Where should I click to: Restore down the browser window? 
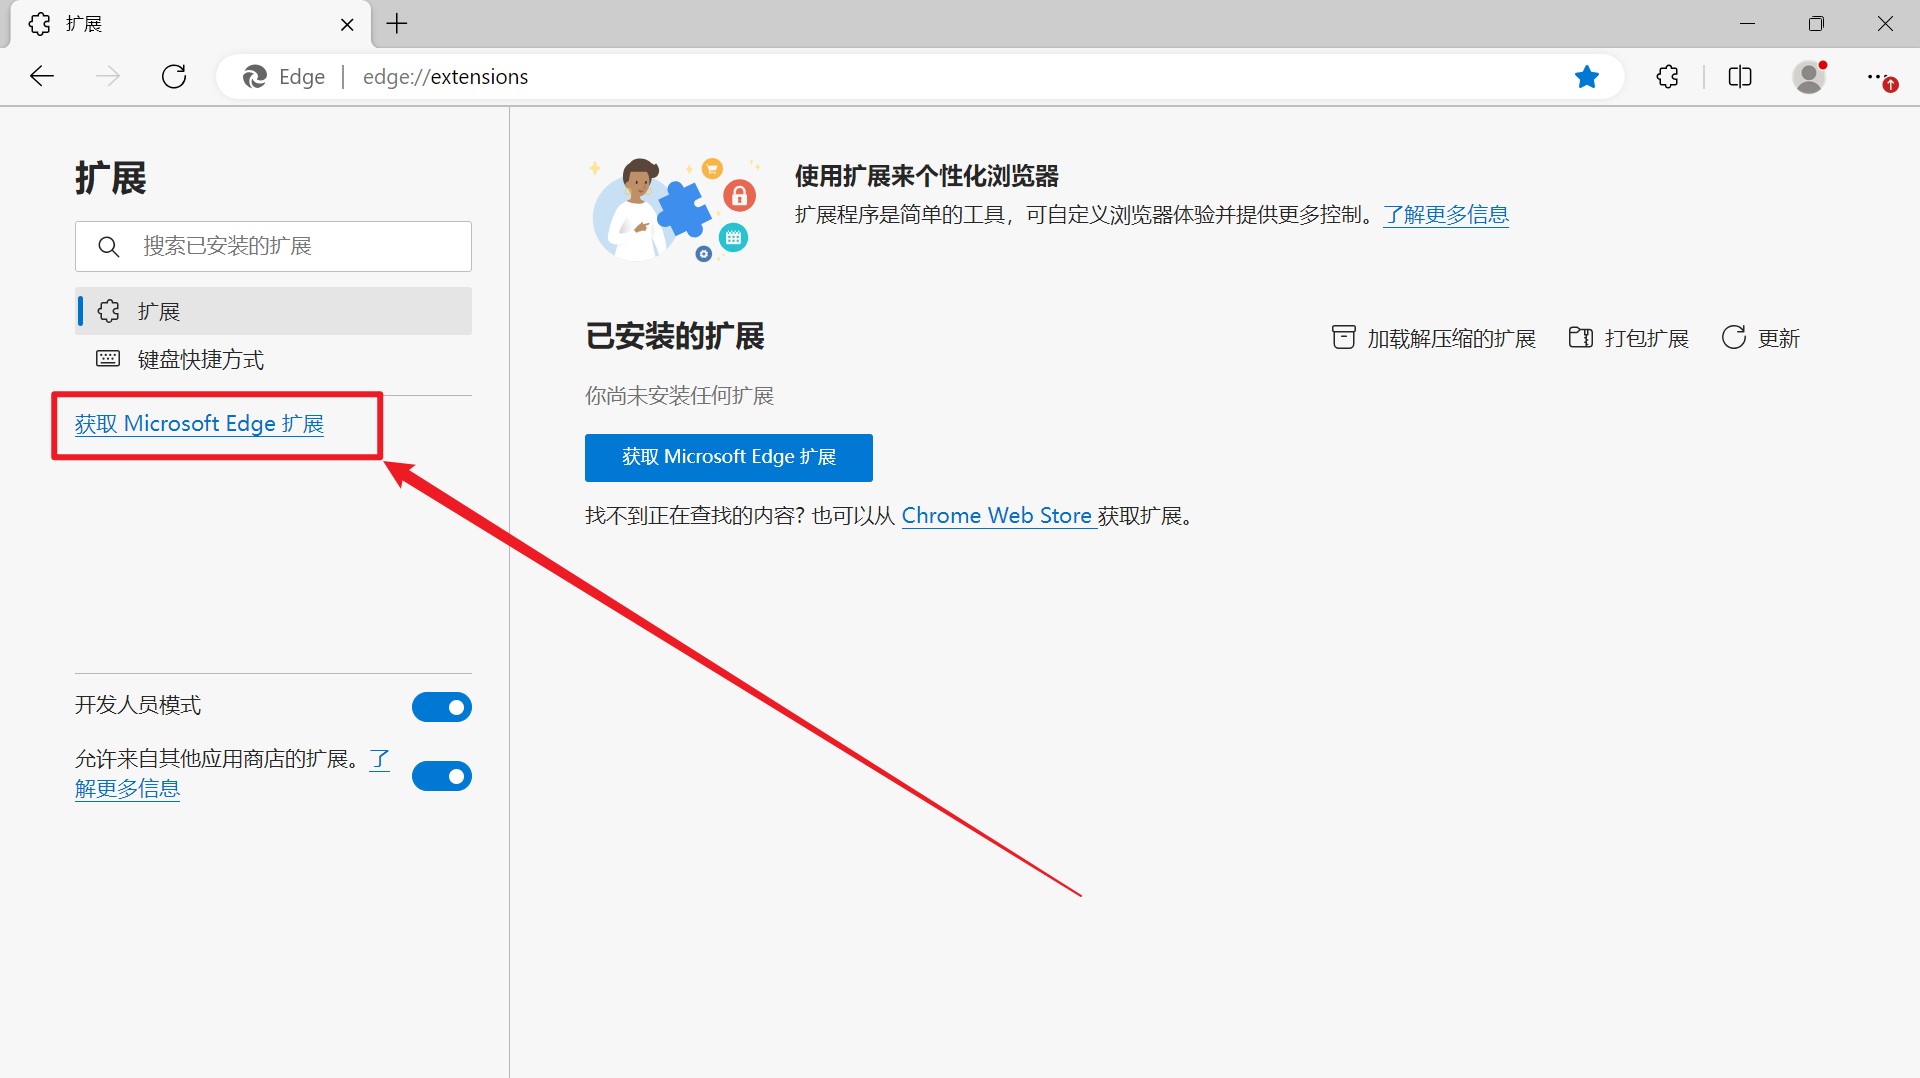1816,23
